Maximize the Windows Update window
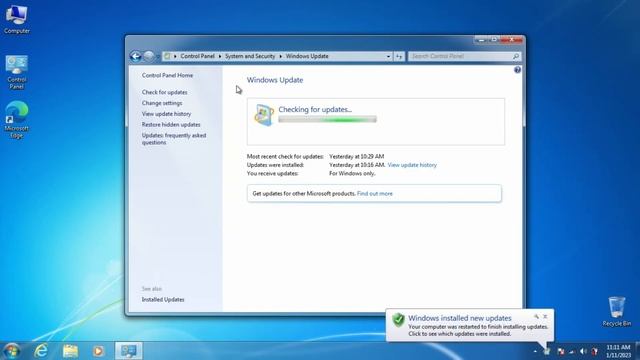Viewport: 640px width, 360px height. pyautogui.click(x=493, y=40)
